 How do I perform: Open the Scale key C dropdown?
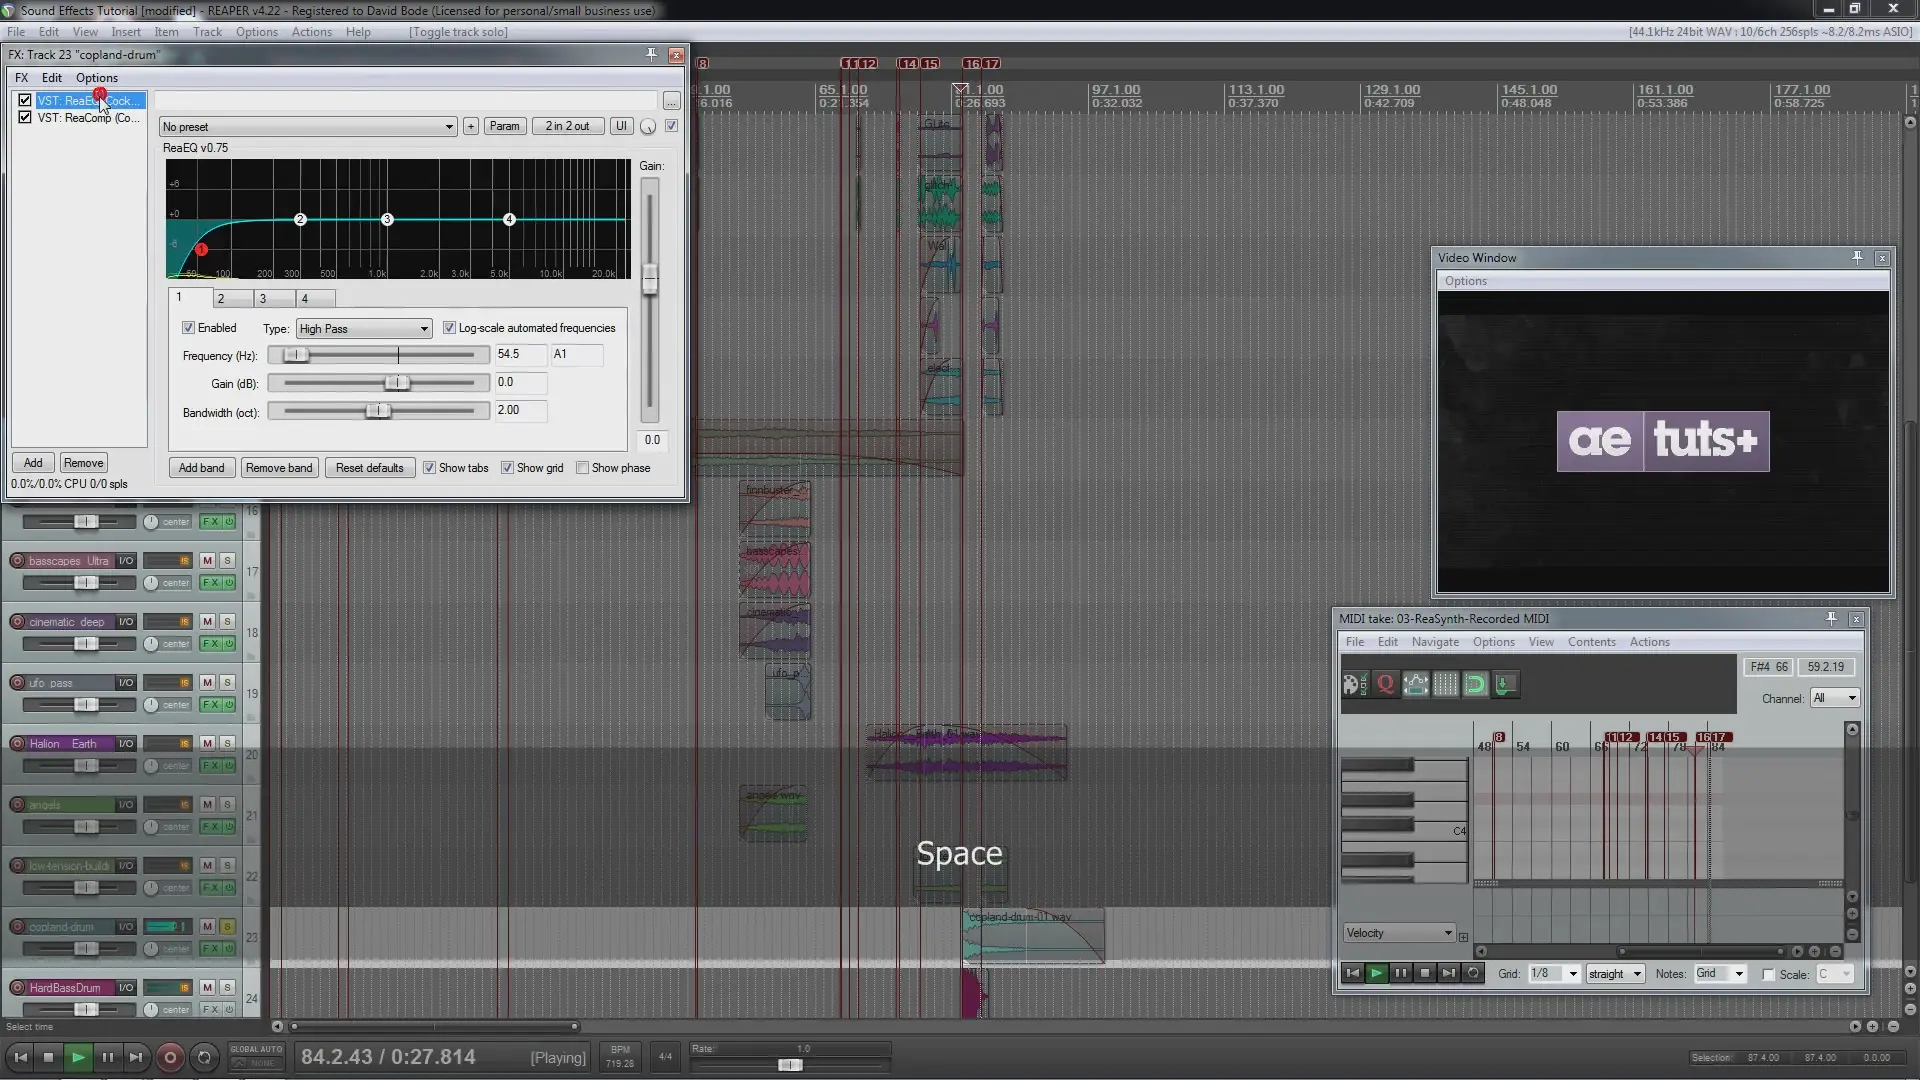[1835, 974]
